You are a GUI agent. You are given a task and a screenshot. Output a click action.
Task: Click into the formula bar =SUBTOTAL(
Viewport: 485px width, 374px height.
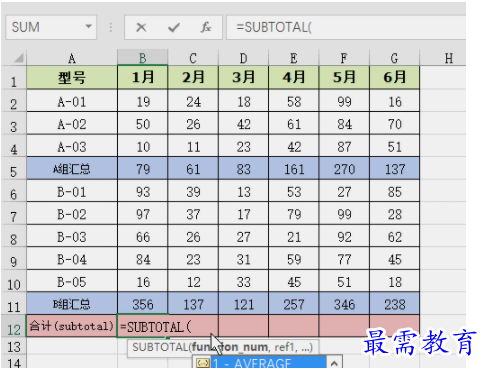346,27
